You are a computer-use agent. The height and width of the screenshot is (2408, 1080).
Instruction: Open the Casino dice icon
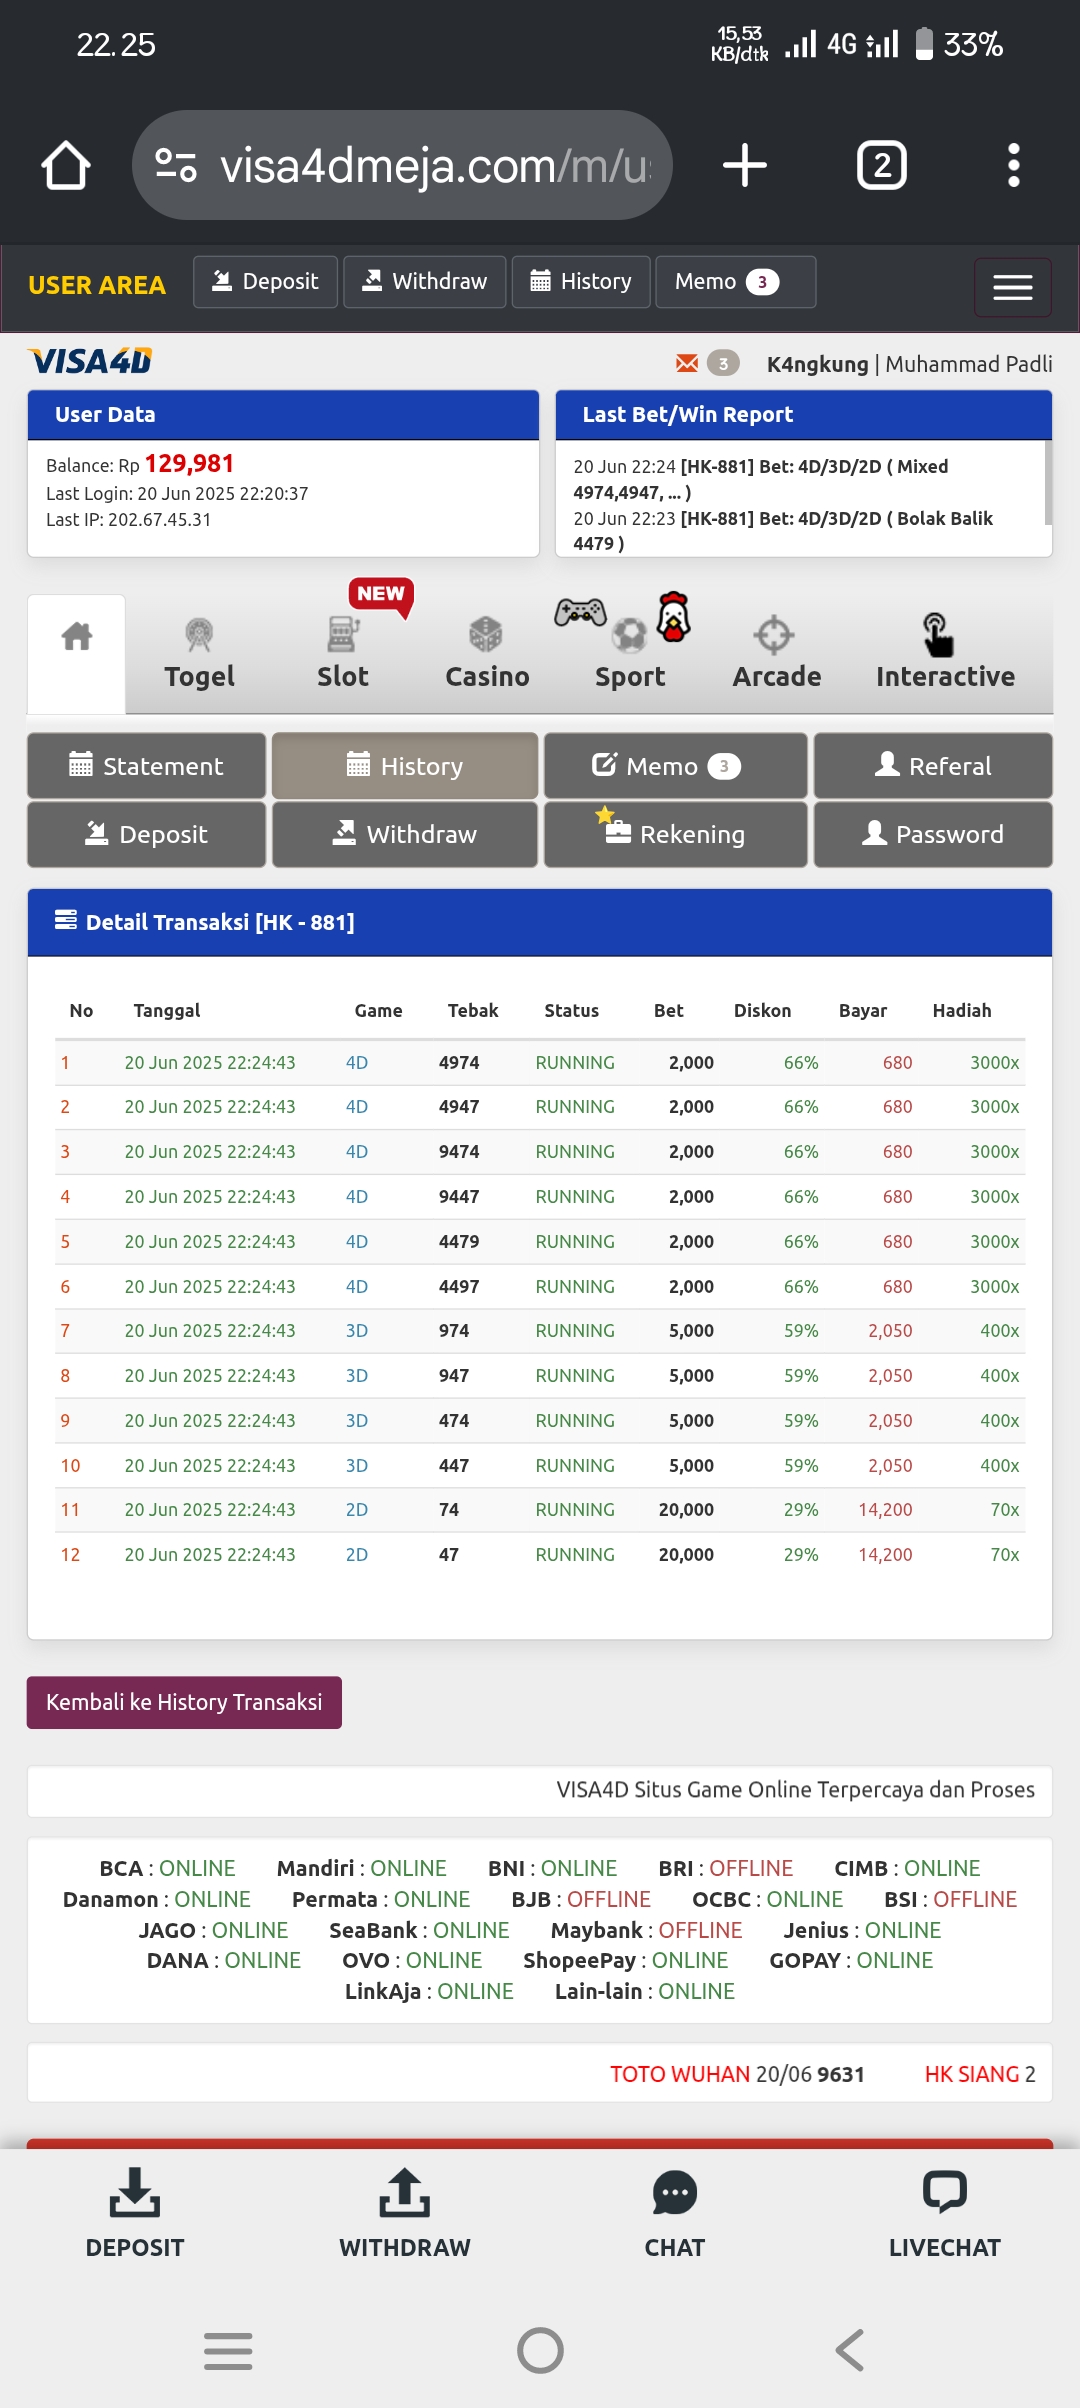[486, 636]
